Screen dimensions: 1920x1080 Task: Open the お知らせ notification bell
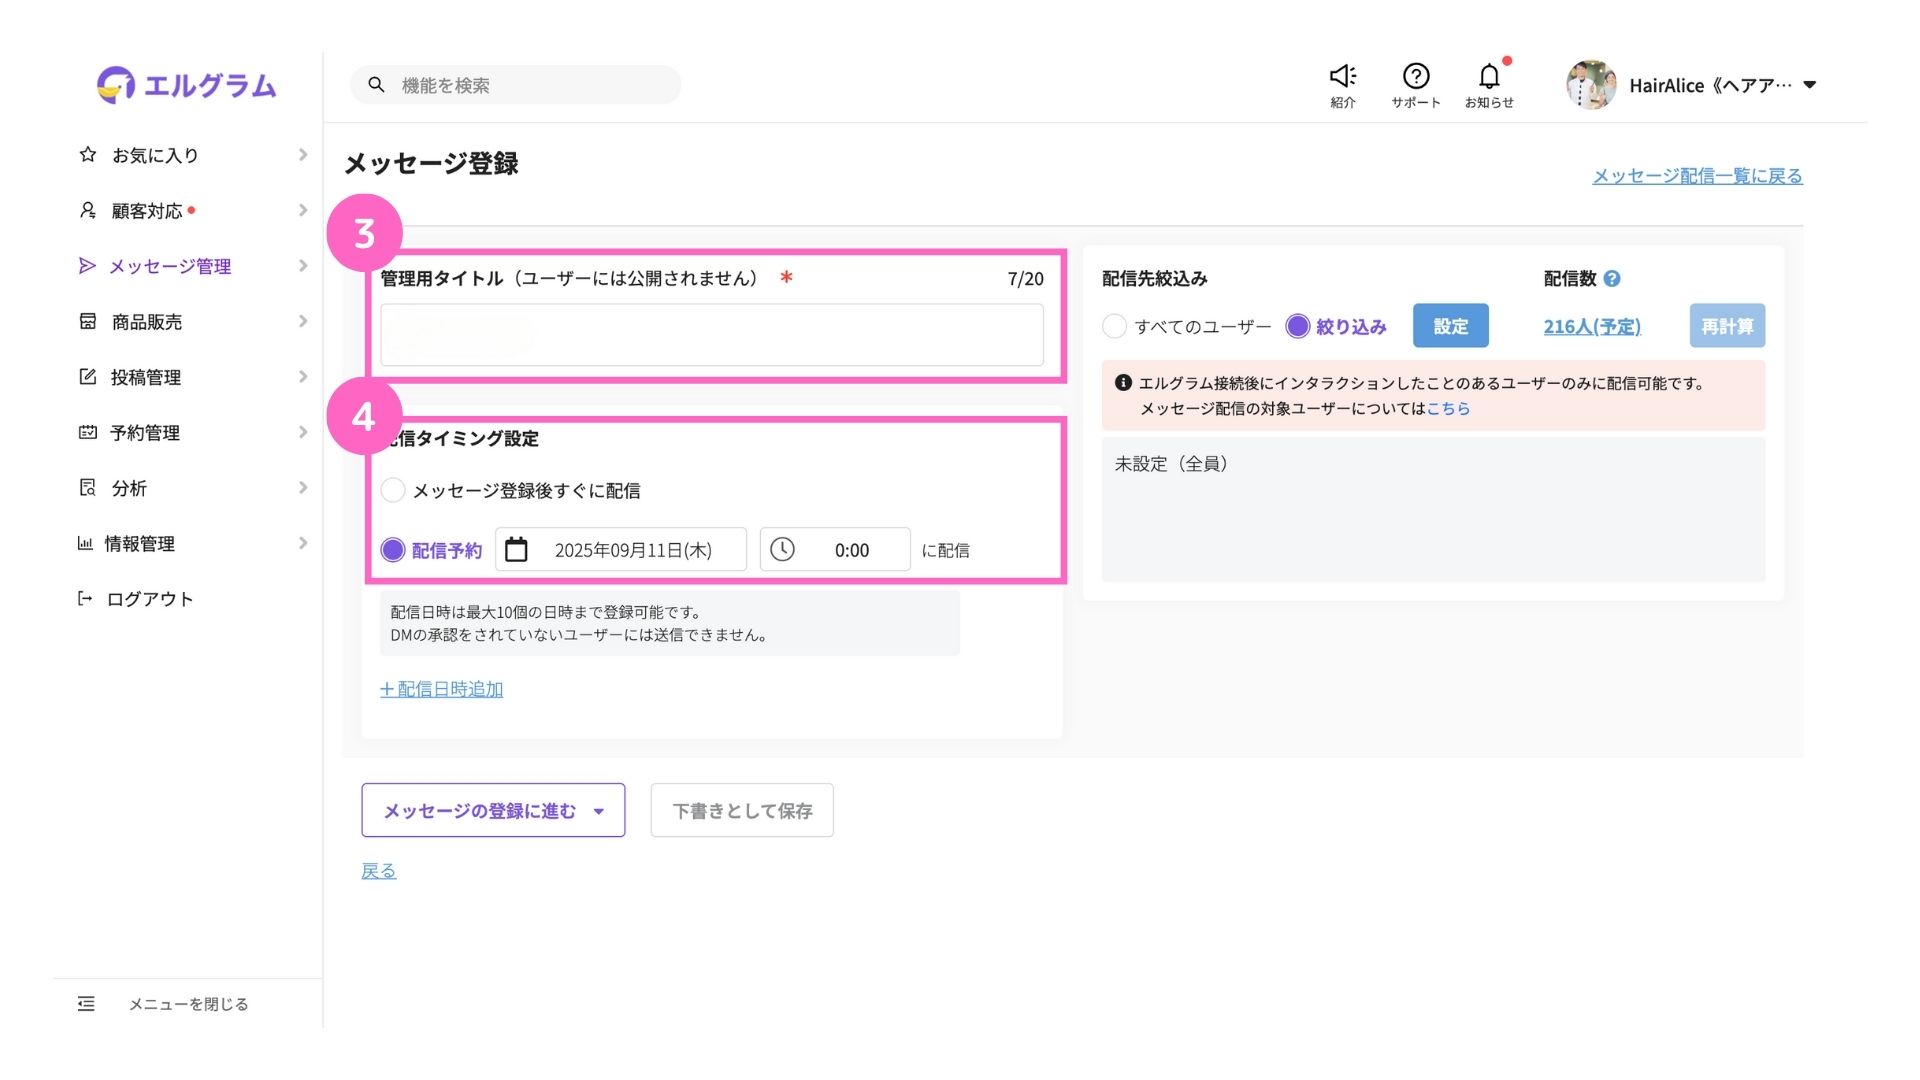[x=1488, y=76]
